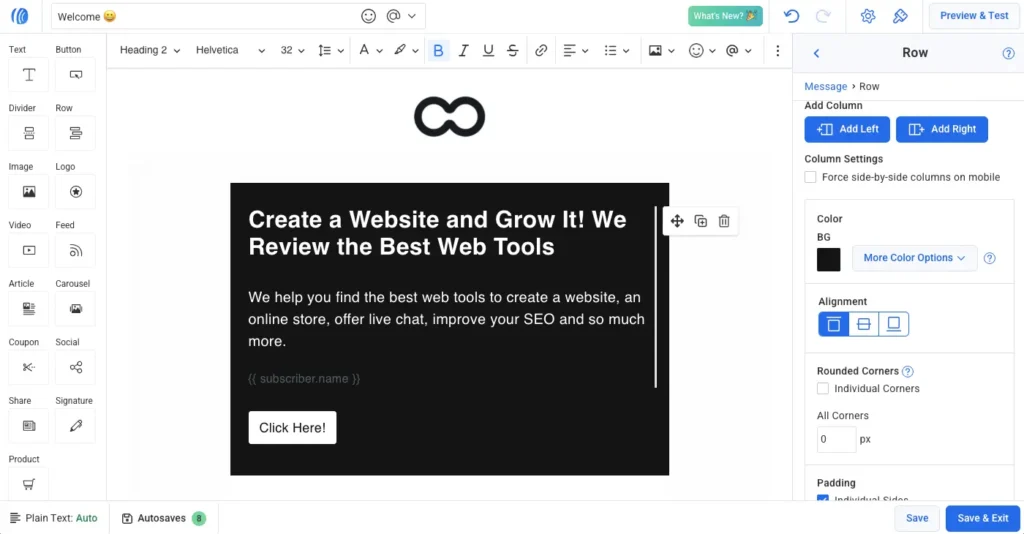Open the highlight color dropdown
The height and width of the screenshot is (534, 1024).
point(406,50)
